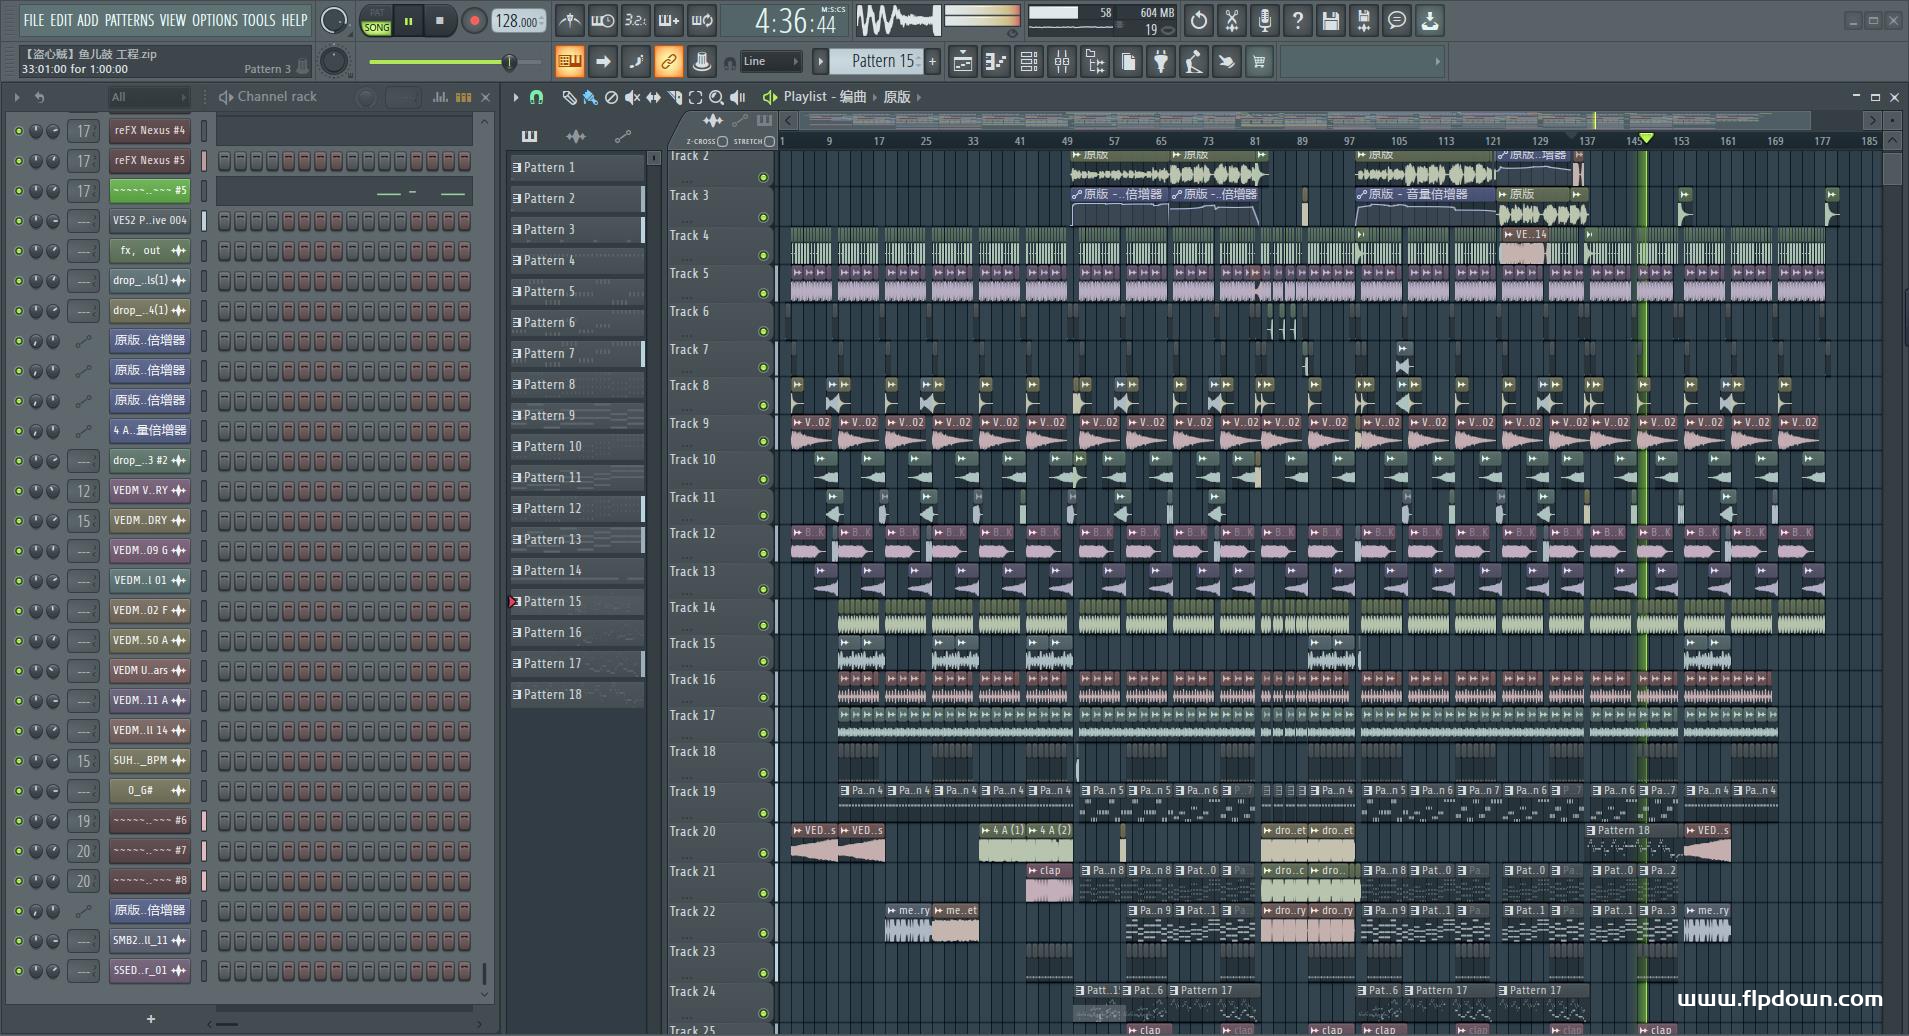This screenshot has width=1909, height=1036.
Task: Expand the hint bar panel arrow
Action: pos(1438,62)
